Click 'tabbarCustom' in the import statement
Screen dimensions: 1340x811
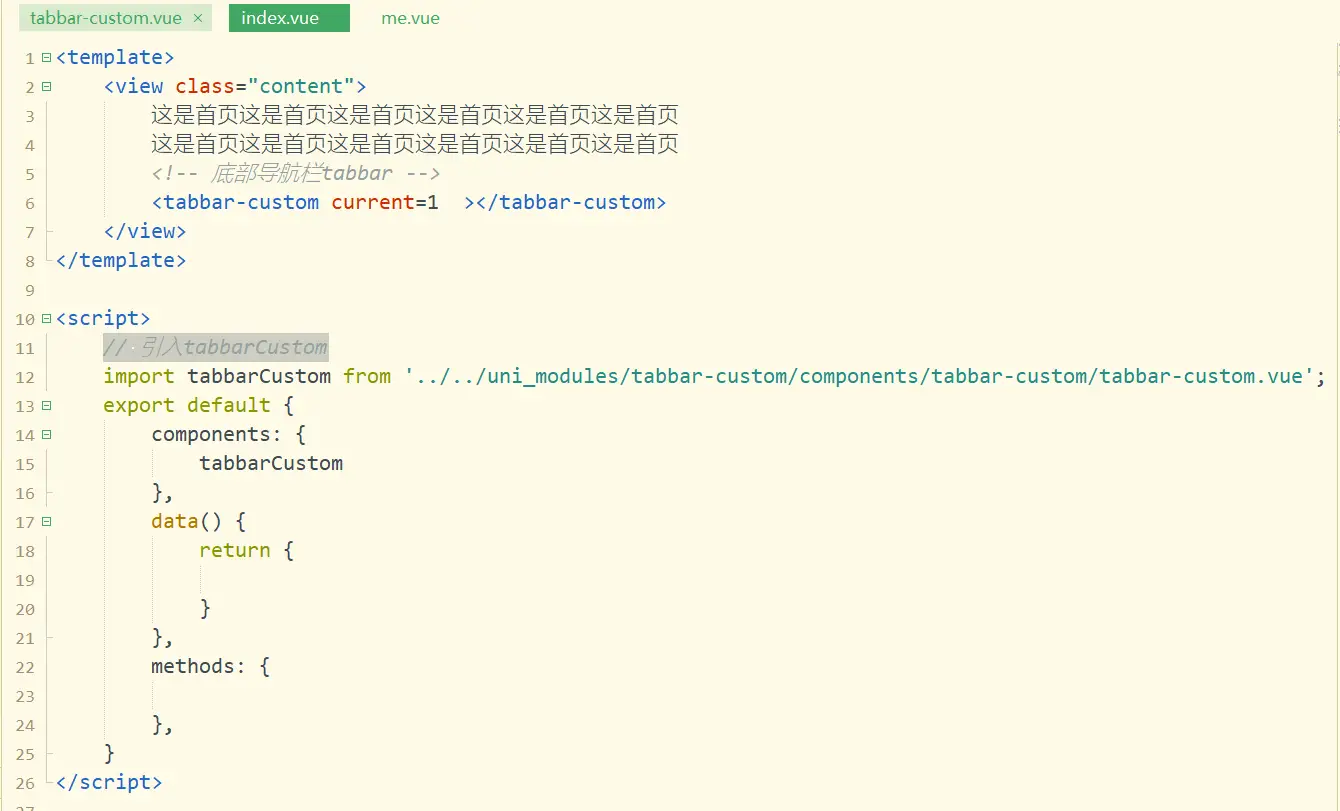[x=259, y=376]
